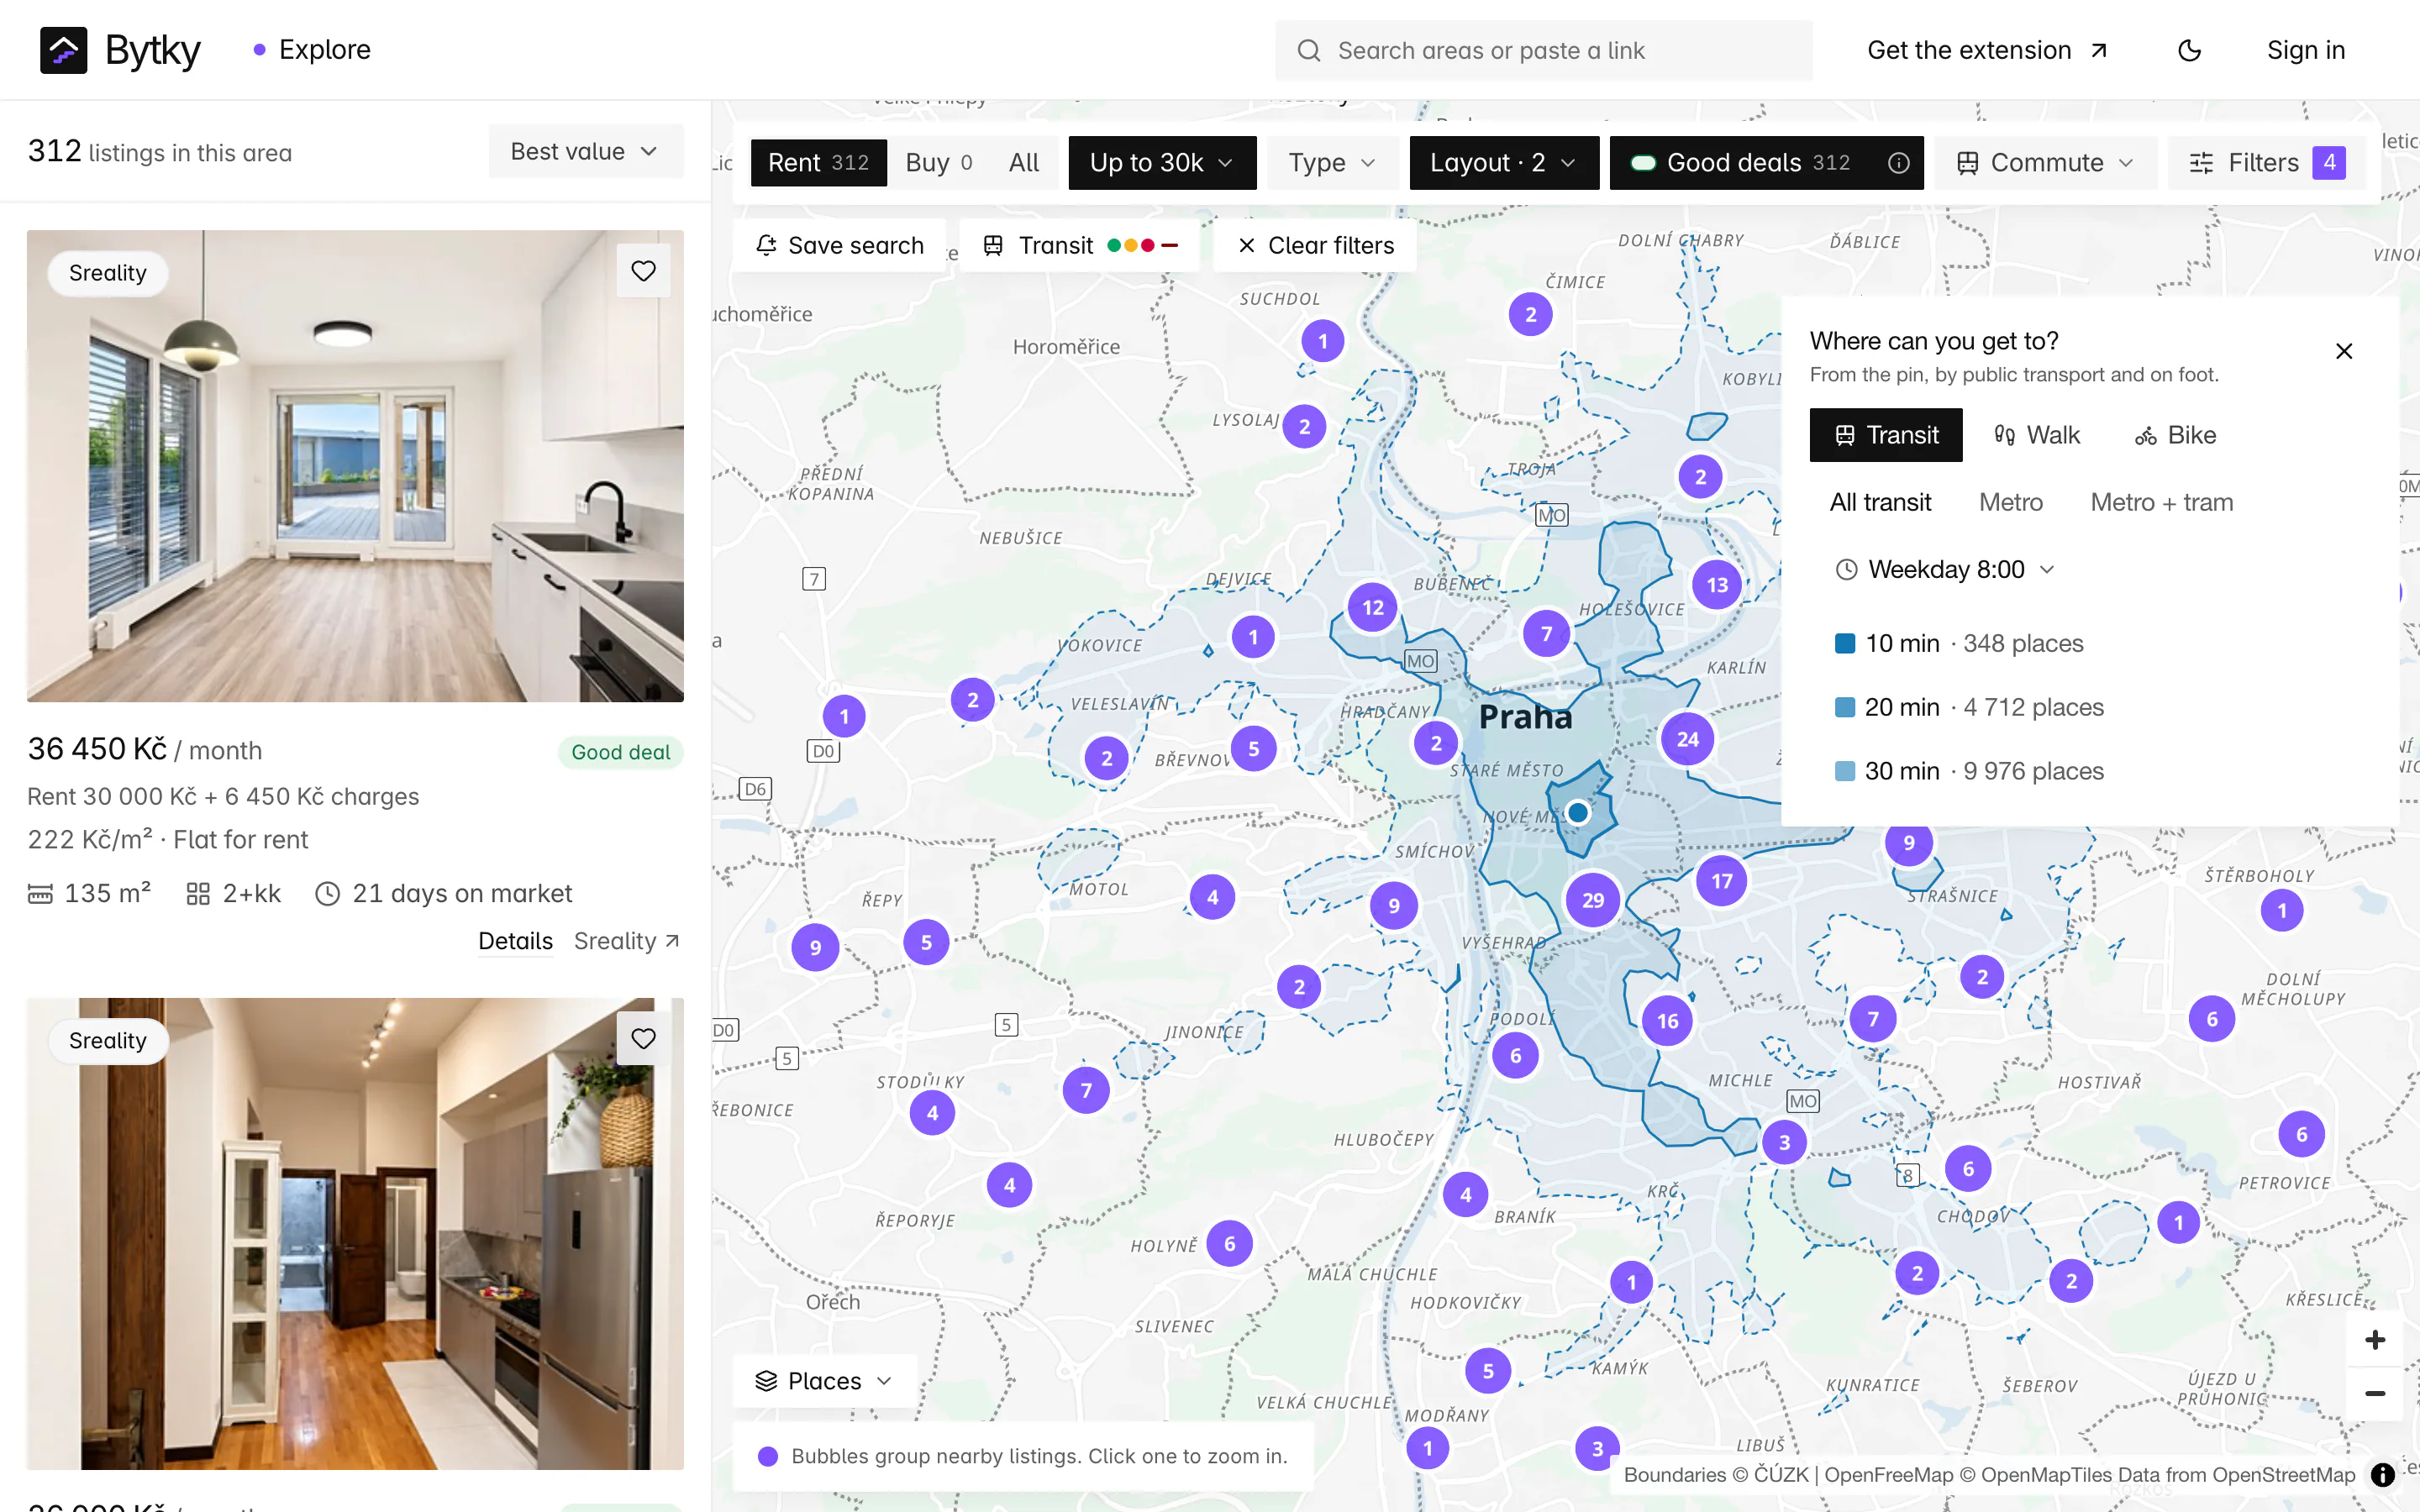Favorite the second listing with heart icon

(x=643, y=1039)
